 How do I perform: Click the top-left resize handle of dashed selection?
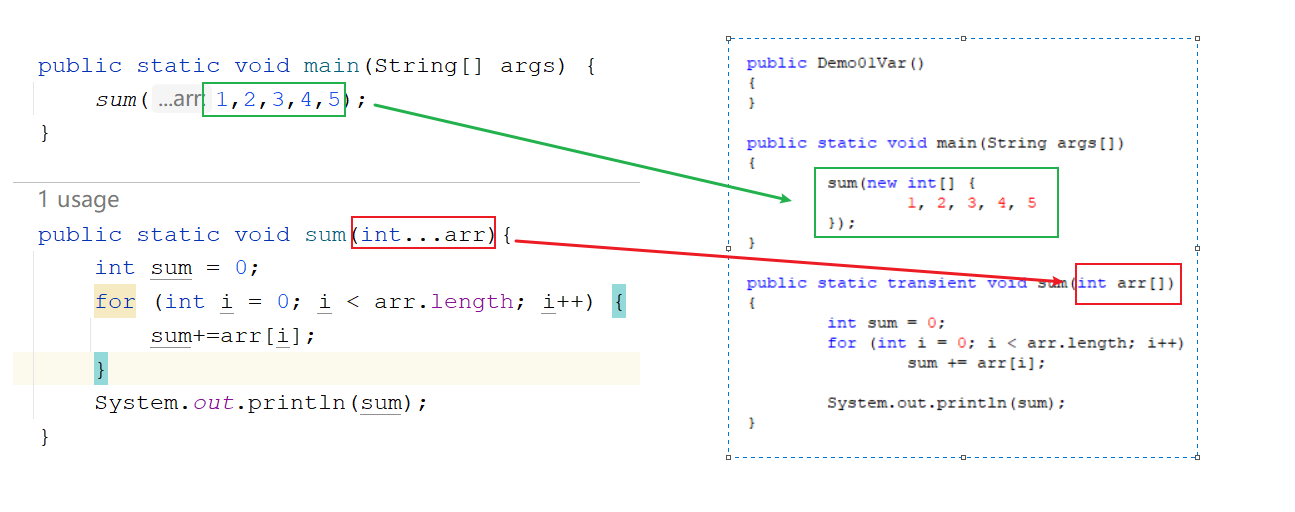(x=728, y=39)
